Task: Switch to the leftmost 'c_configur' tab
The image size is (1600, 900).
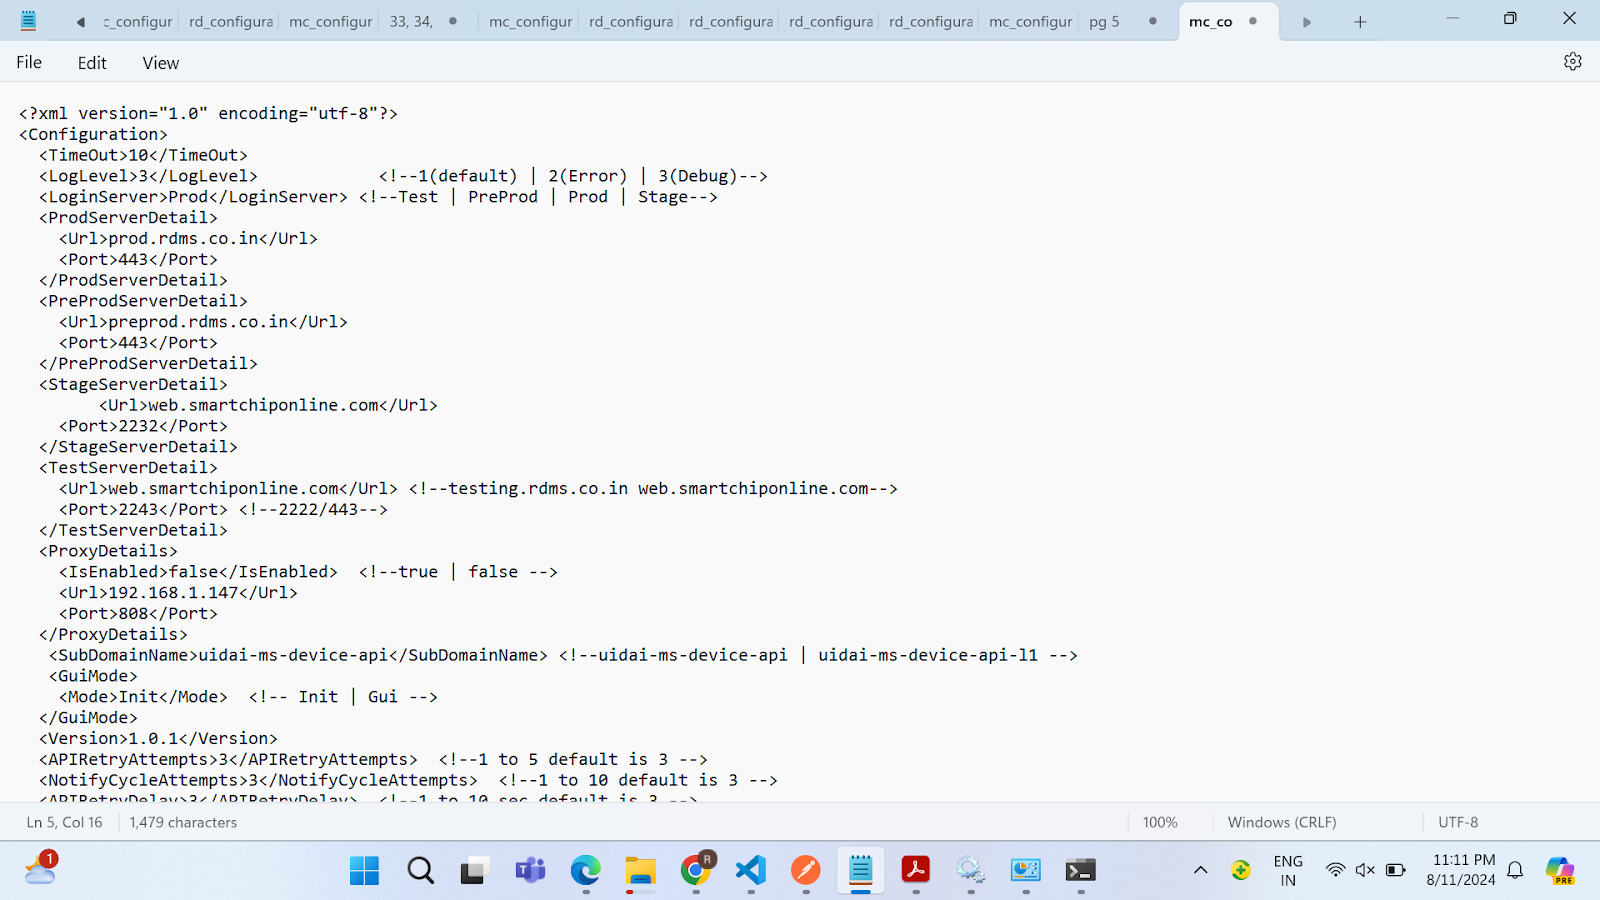Action: click(x=138, y=21)
